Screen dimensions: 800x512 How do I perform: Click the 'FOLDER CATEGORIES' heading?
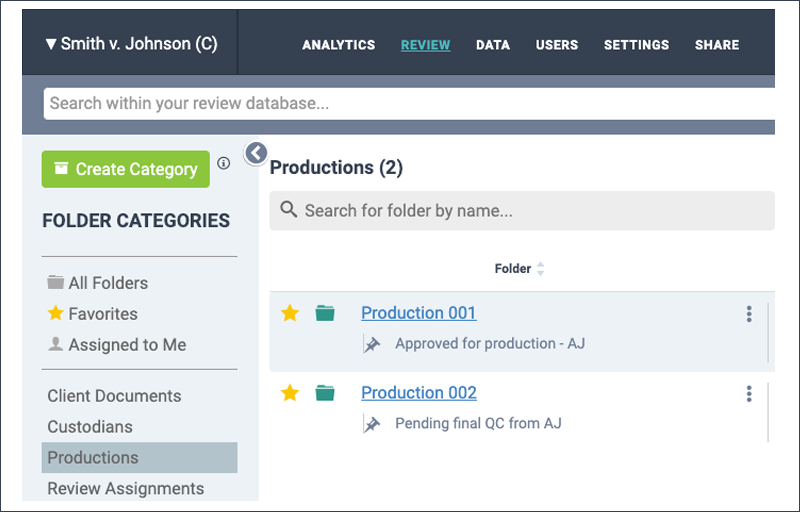coord(136,221)
